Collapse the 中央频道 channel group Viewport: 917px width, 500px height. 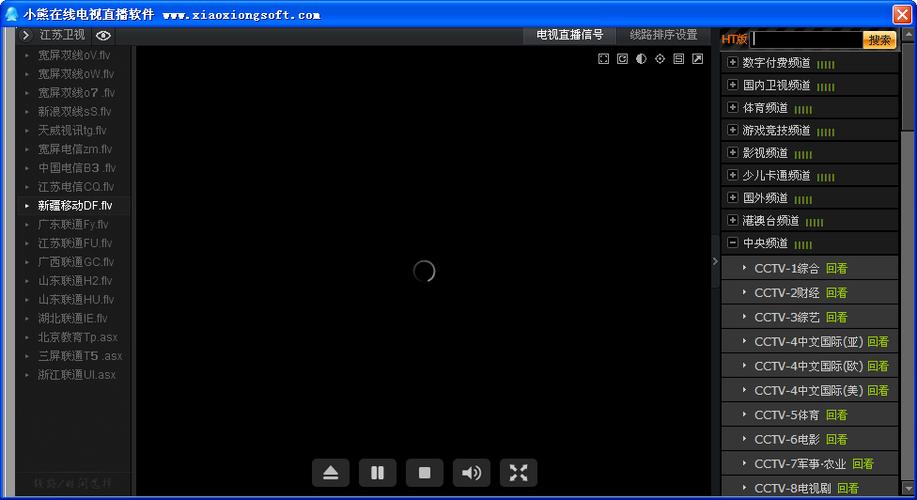tap(733, 243)
